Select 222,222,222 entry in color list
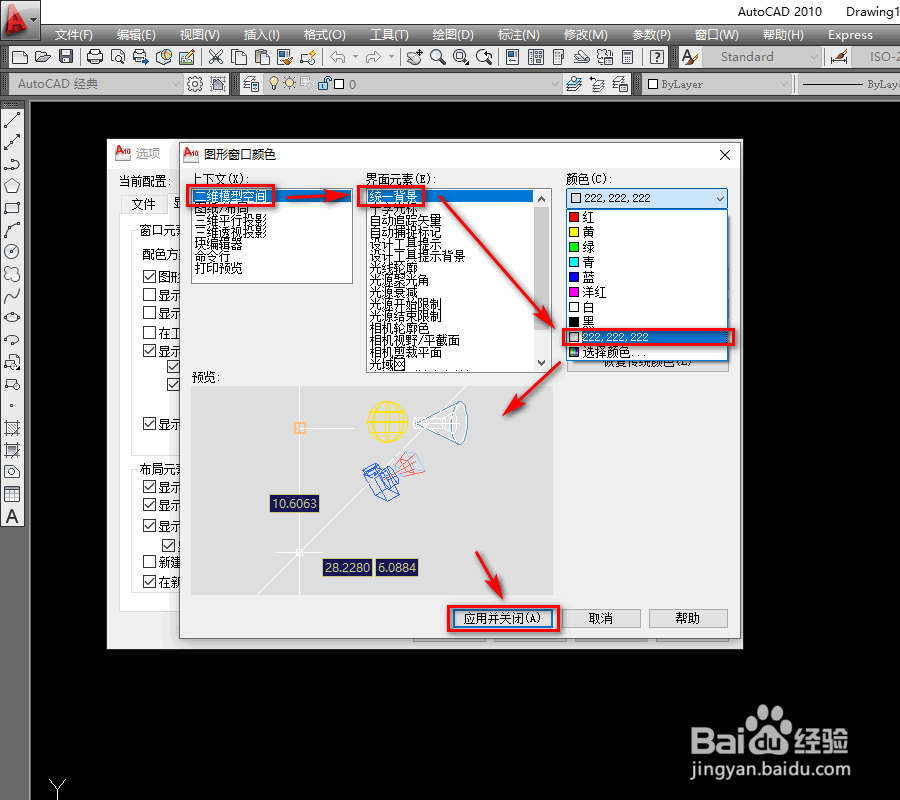900x800 pixels. (647, 337)
